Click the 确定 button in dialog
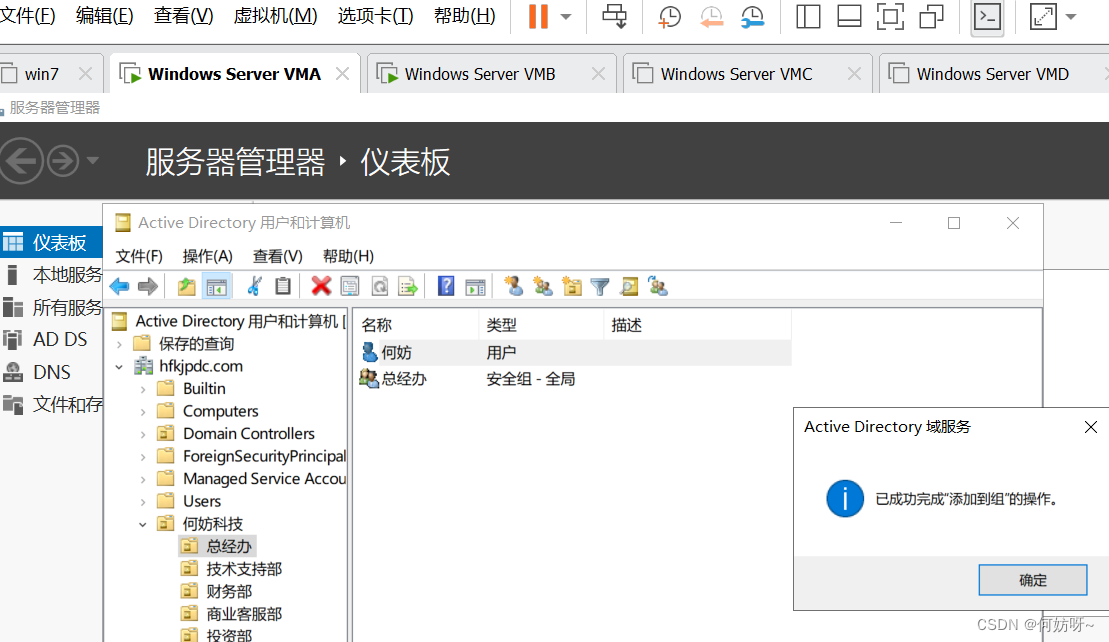The height and width of the screenshot is (642, 1109). (1032, 580)
